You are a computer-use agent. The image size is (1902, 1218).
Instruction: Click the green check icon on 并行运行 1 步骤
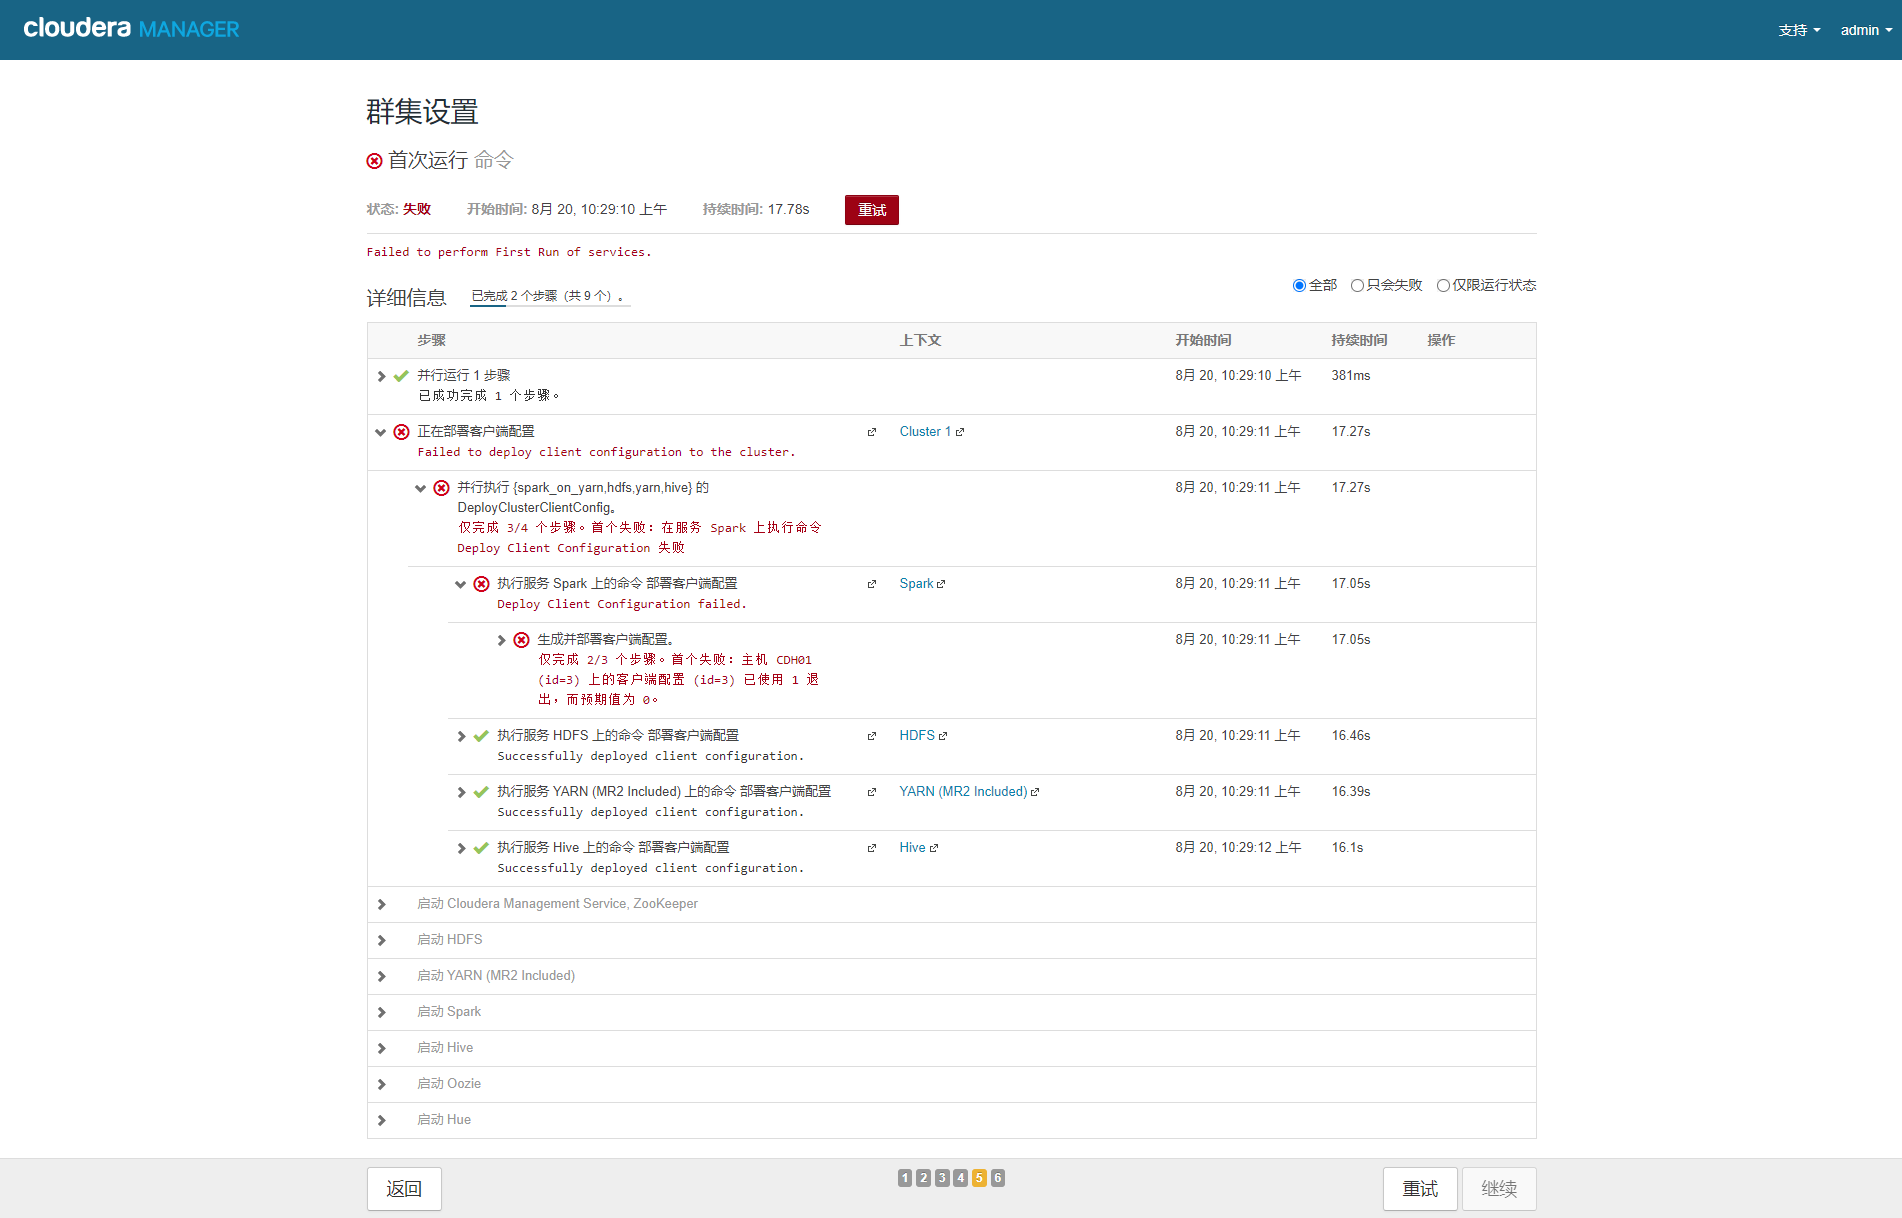point(401,376)
